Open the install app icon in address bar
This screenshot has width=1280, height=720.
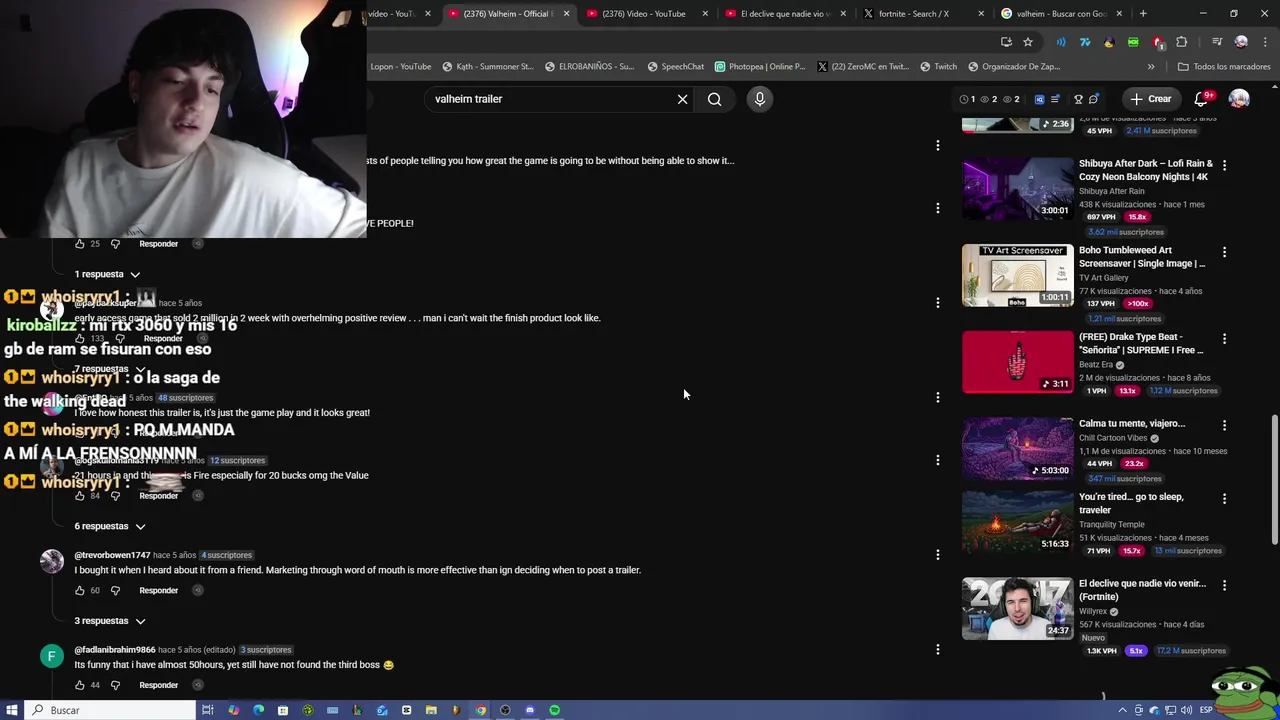pos(1006,42)
